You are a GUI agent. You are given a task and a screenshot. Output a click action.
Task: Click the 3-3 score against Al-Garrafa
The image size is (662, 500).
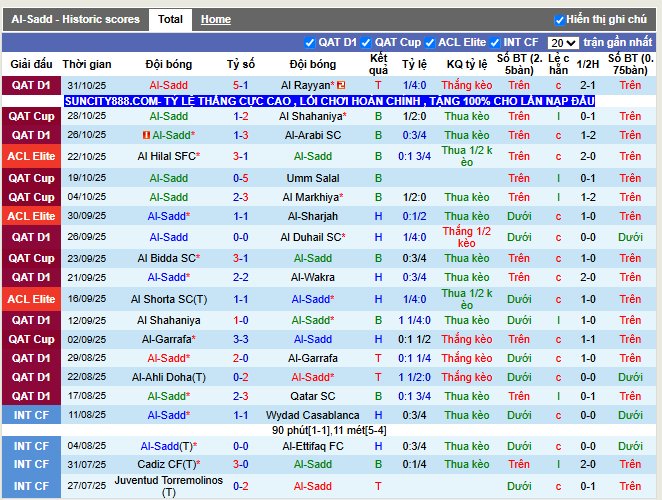pyautogui.click(x=241, y=339)
